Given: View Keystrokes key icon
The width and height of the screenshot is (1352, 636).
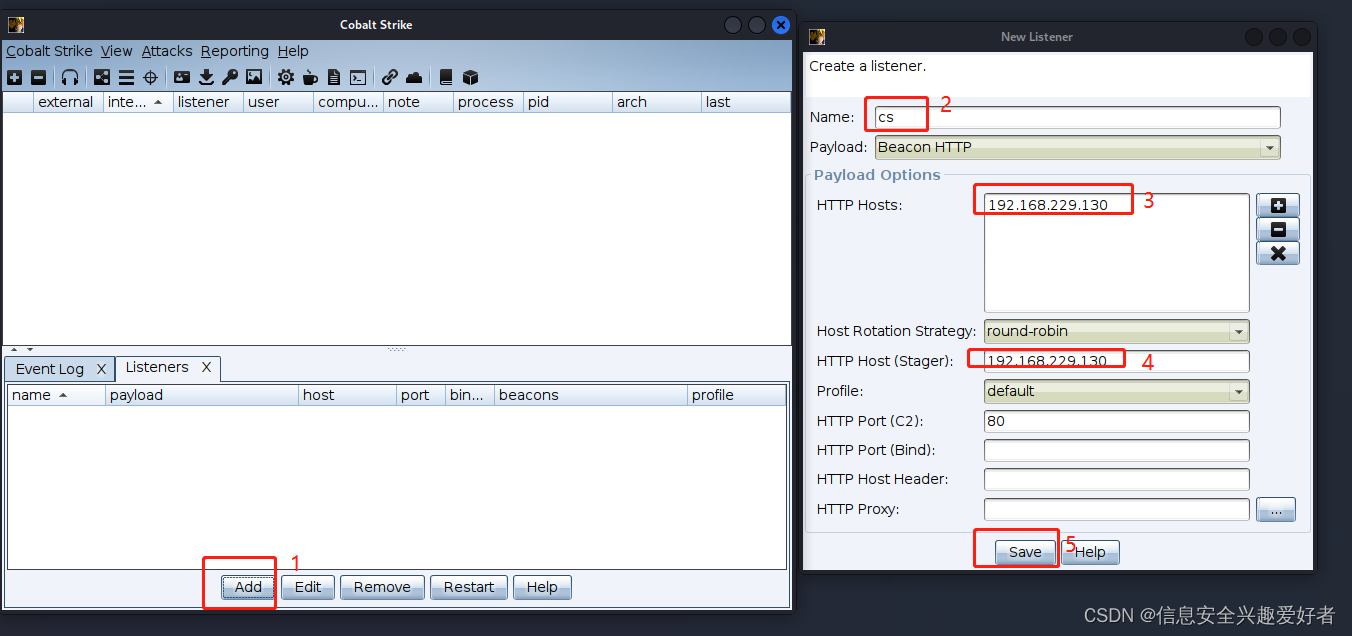Looking at the screenshot, I should [x=230, y=77].
